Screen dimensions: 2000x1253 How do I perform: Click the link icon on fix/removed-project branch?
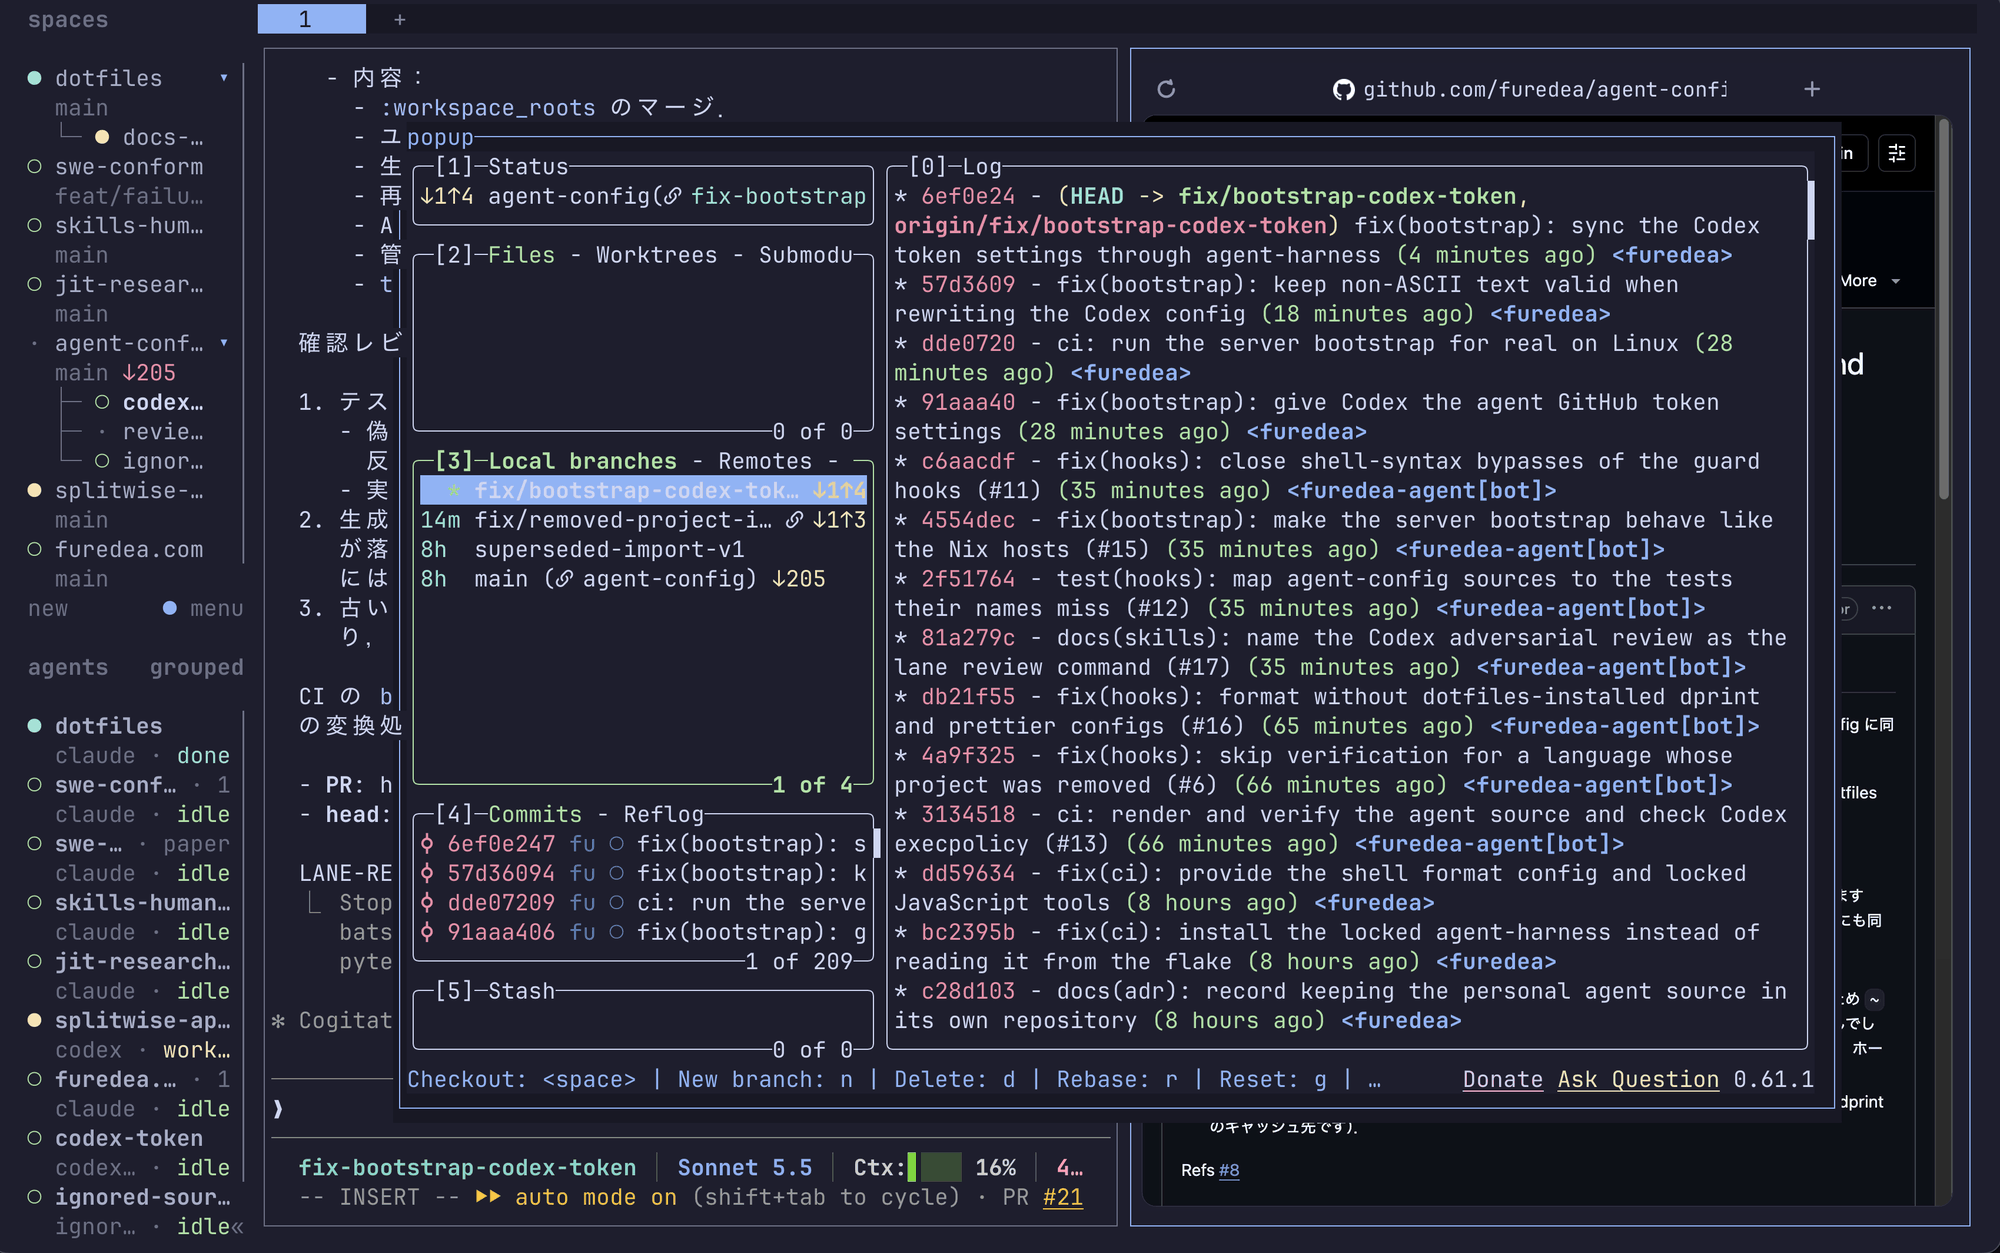(x=794, y=520)
